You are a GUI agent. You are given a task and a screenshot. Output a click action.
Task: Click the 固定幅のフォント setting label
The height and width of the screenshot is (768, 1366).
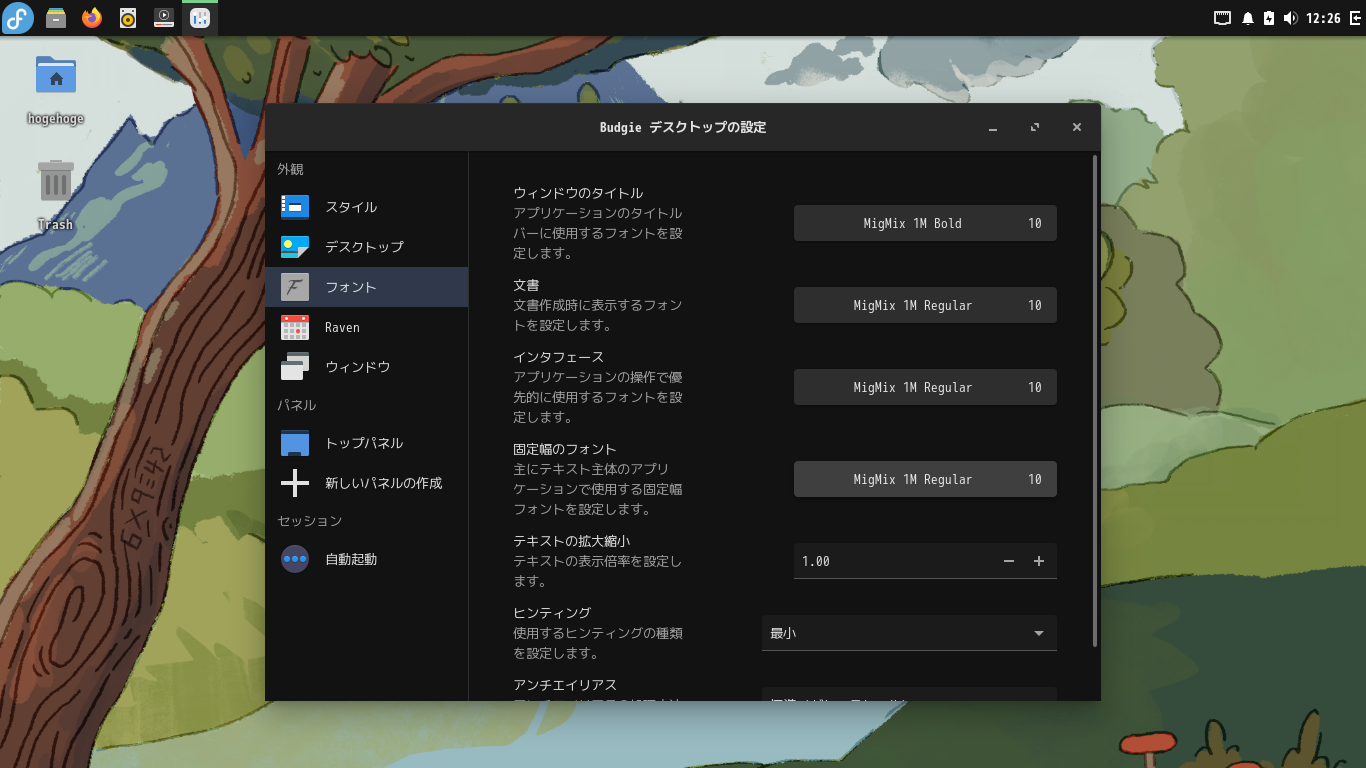[565, 449]
